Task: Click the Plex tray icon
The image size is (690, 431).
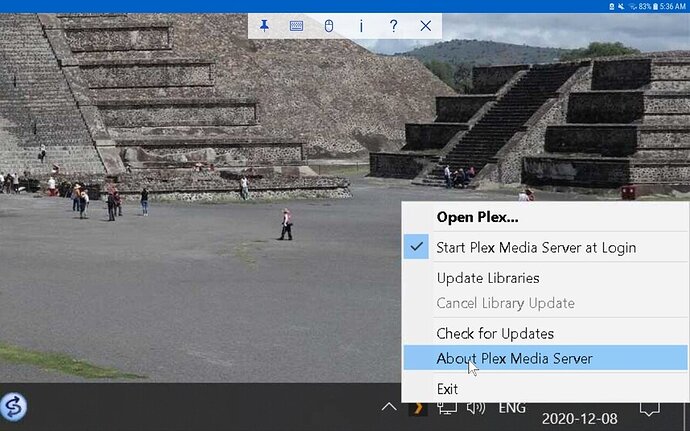Action: (x=418, y=408)
